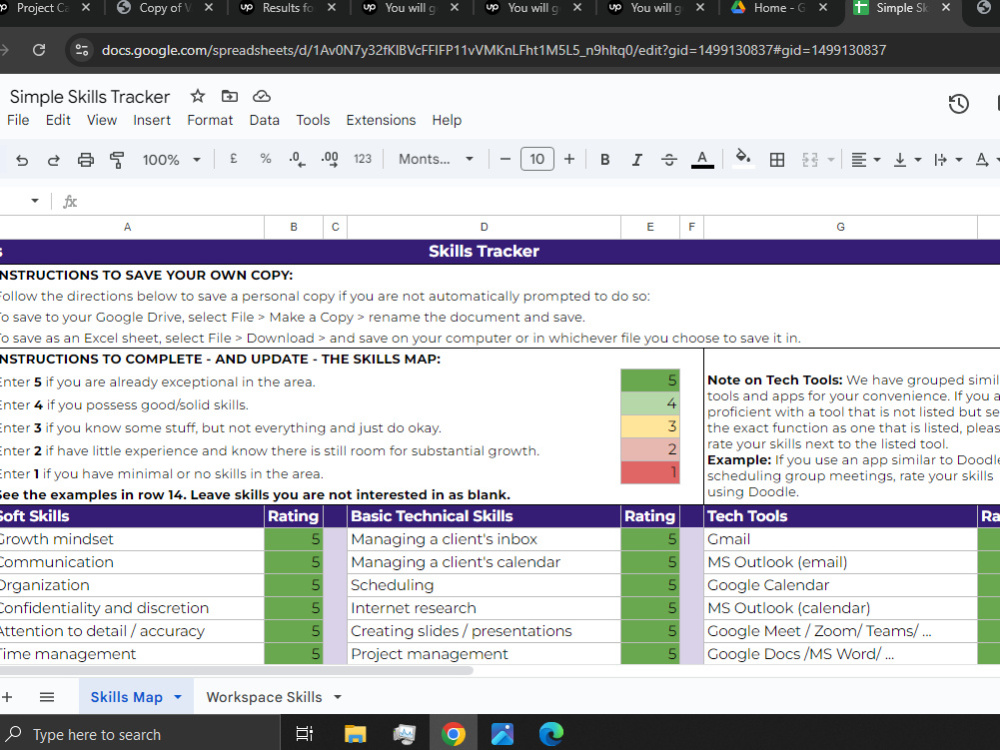Select the paint format roller tool
Viewport: 1000px width, 750px height.
pyautogui.click(x=117, y=160)
